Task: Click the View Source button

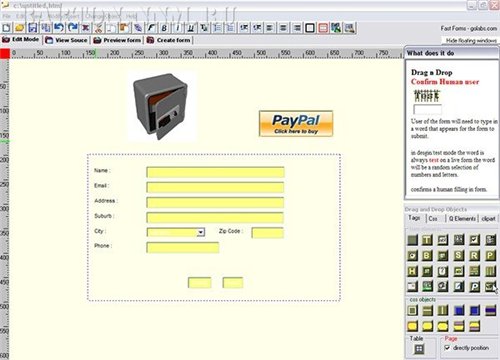Action: pyautogui.click(x=67, y=40)
